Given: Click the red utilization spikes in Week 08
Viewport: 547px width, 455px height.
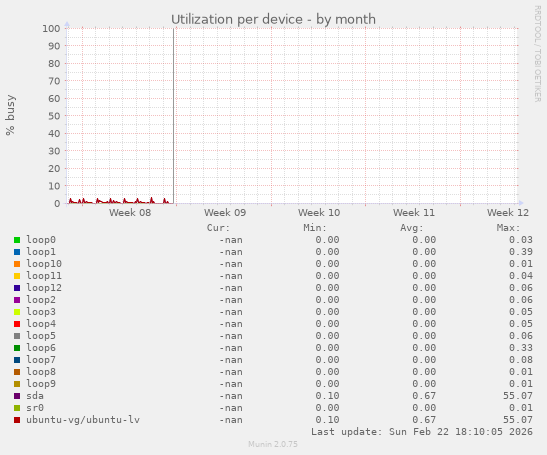Looking at the screenshot, I should [119, 201].
